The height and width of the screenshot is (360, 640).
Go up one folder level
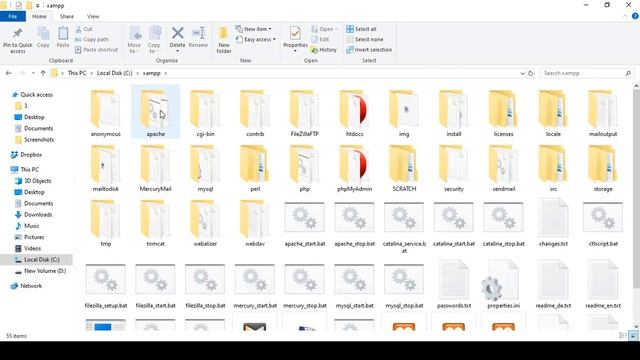(43, 73)
